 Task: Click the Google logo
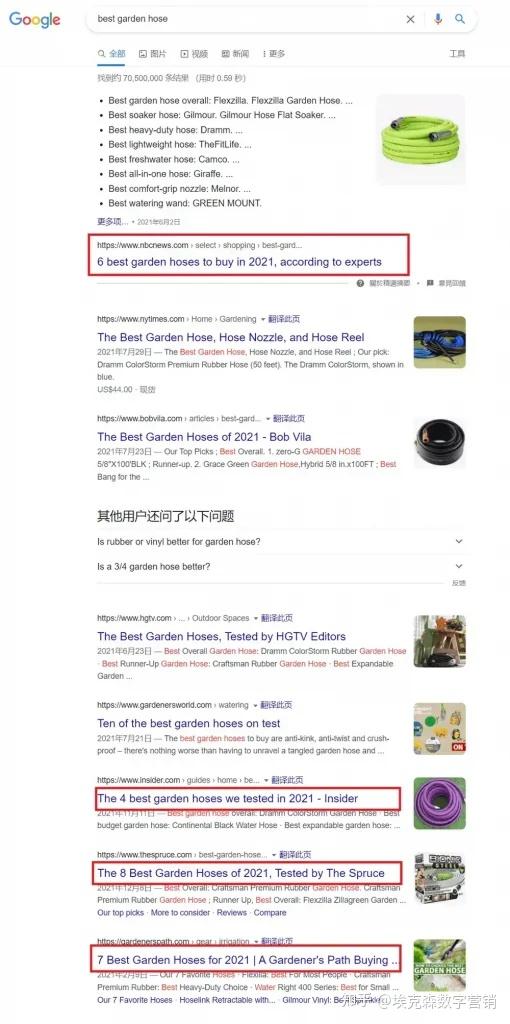(x=35, y=20)
